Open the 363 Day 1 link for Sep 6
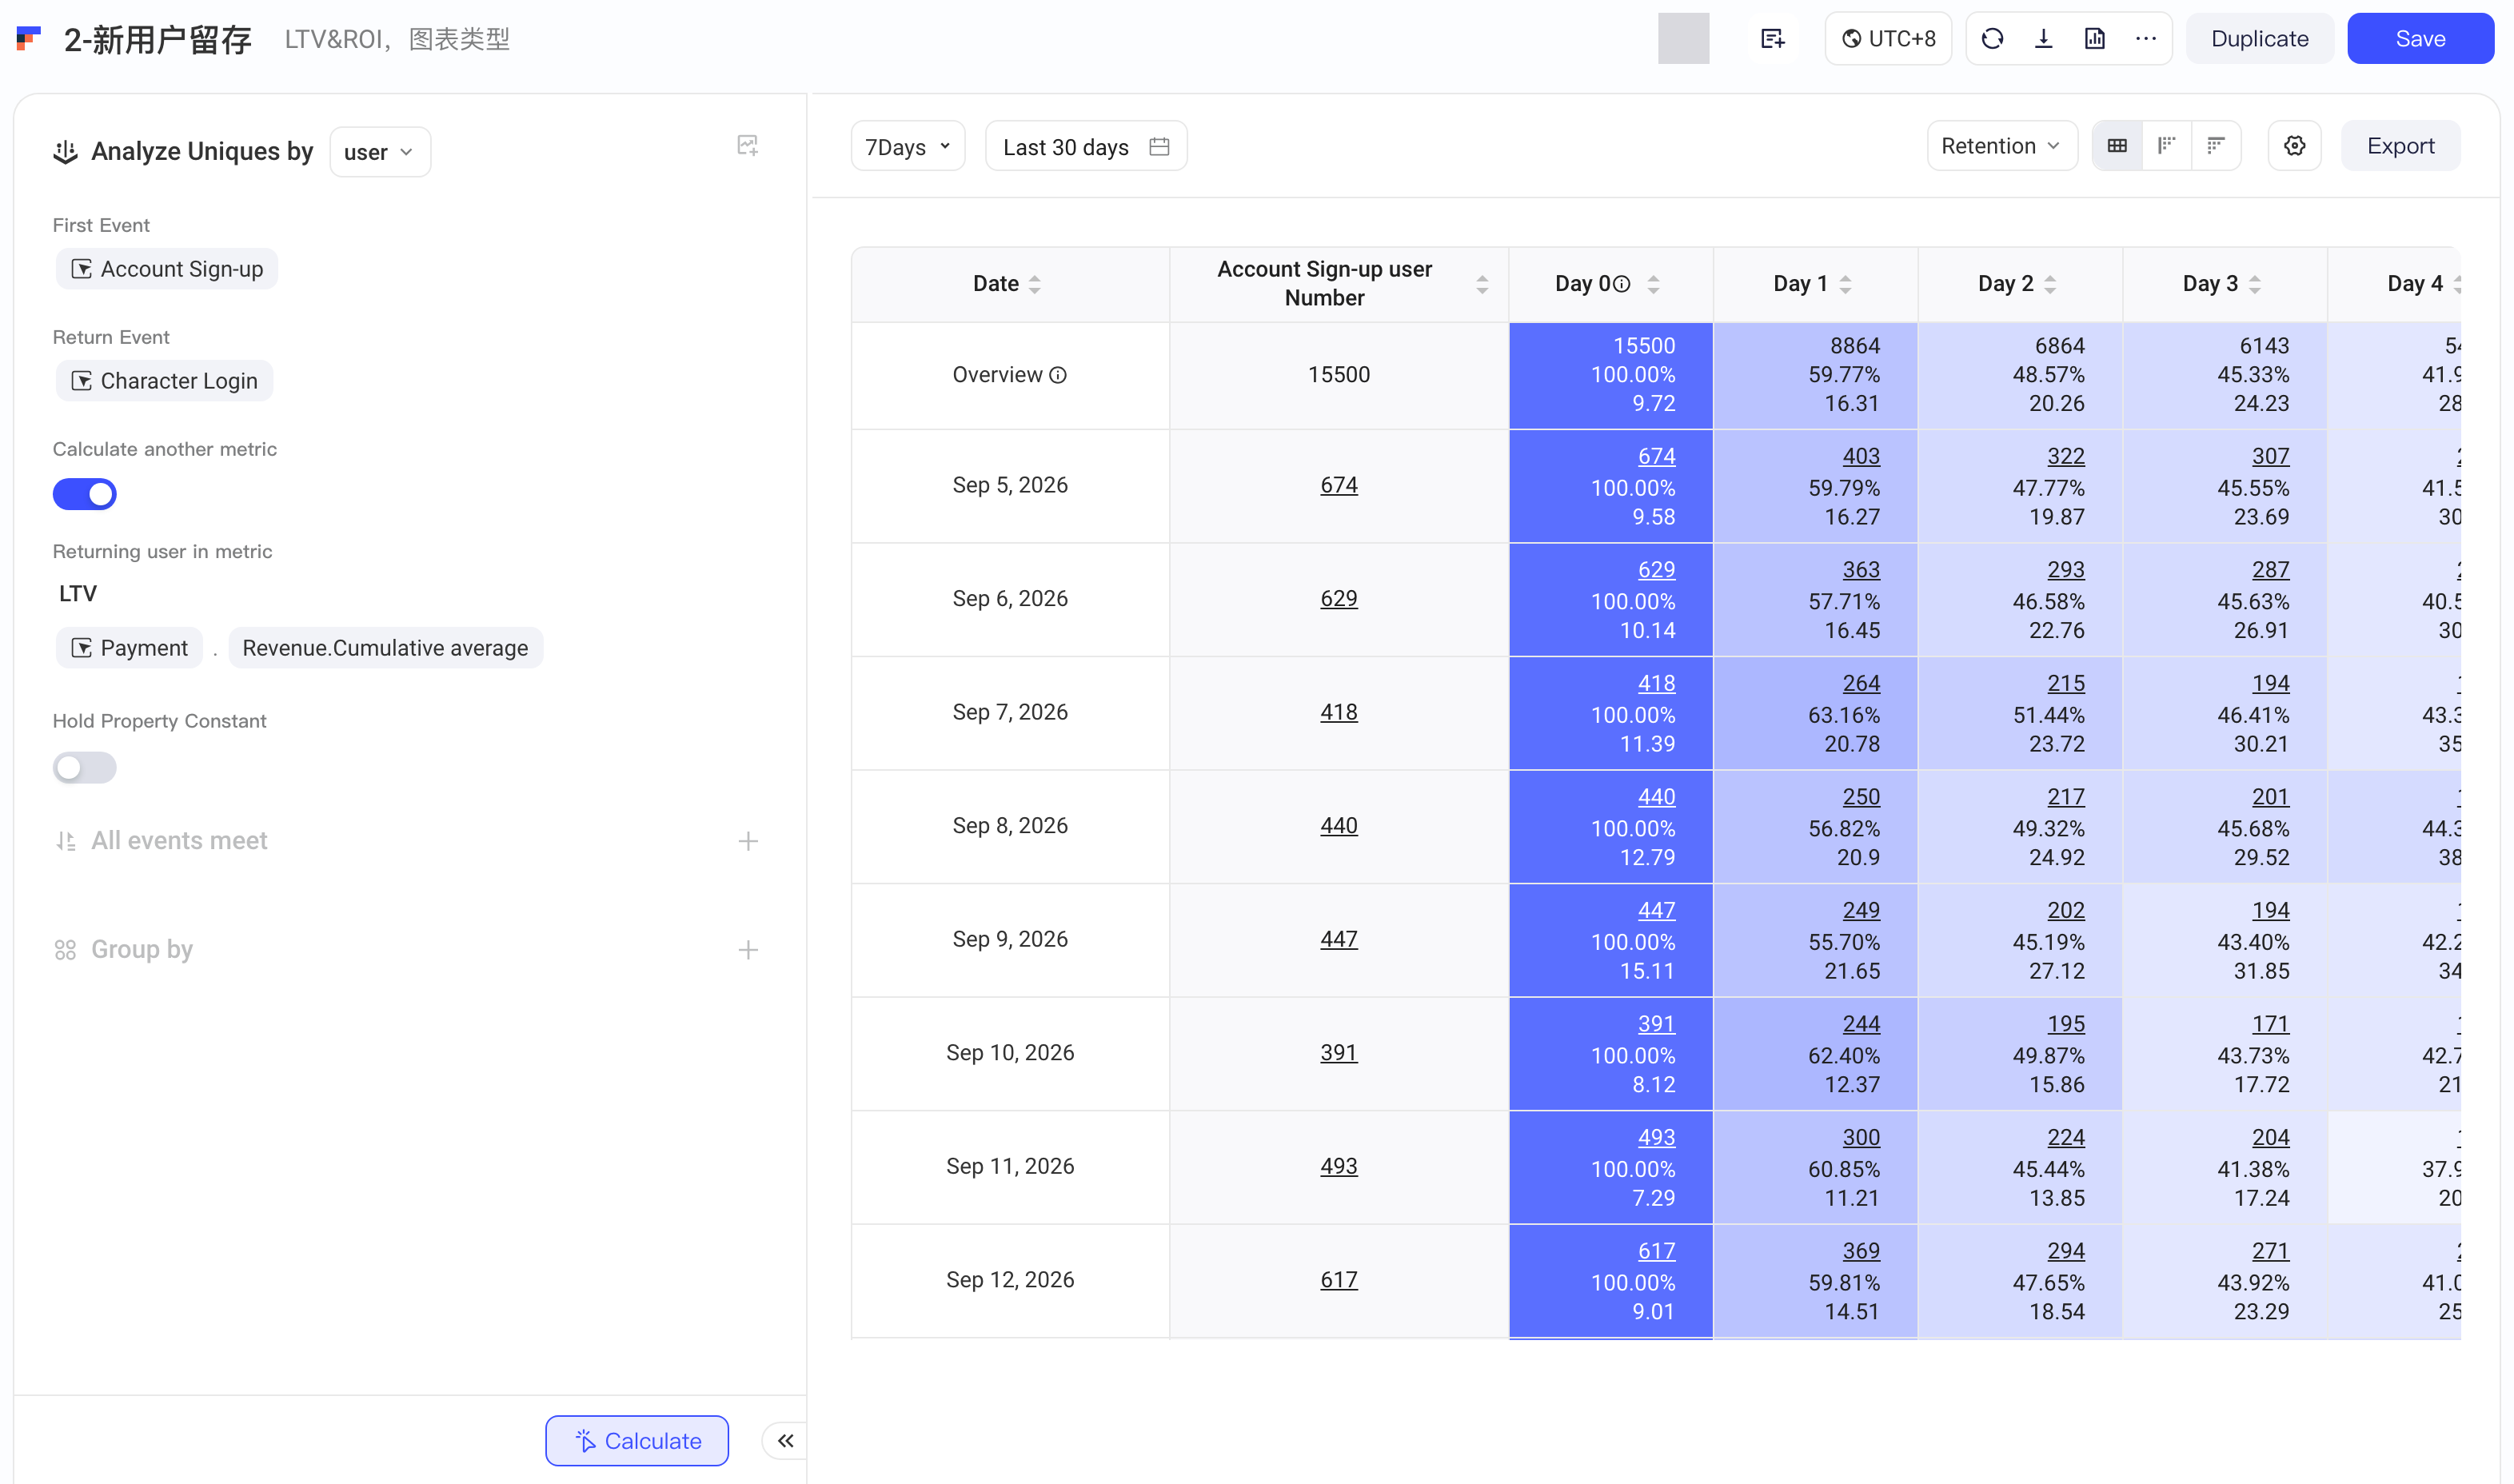The width and height of the screenshot is (2514, 1484). click(1861, 570)
